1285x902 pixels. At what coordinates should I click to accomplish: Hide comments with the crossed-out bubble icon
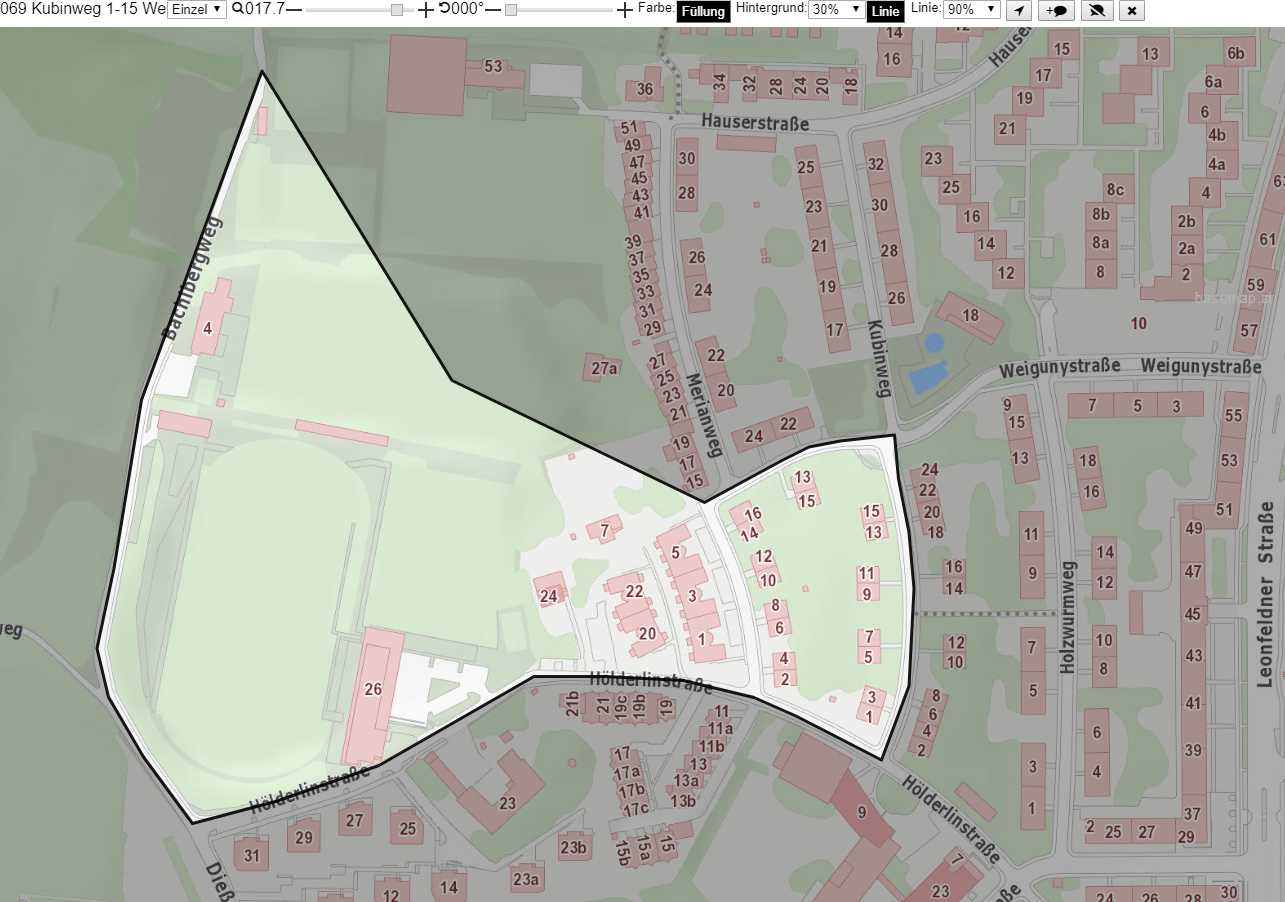[1097, 11]
